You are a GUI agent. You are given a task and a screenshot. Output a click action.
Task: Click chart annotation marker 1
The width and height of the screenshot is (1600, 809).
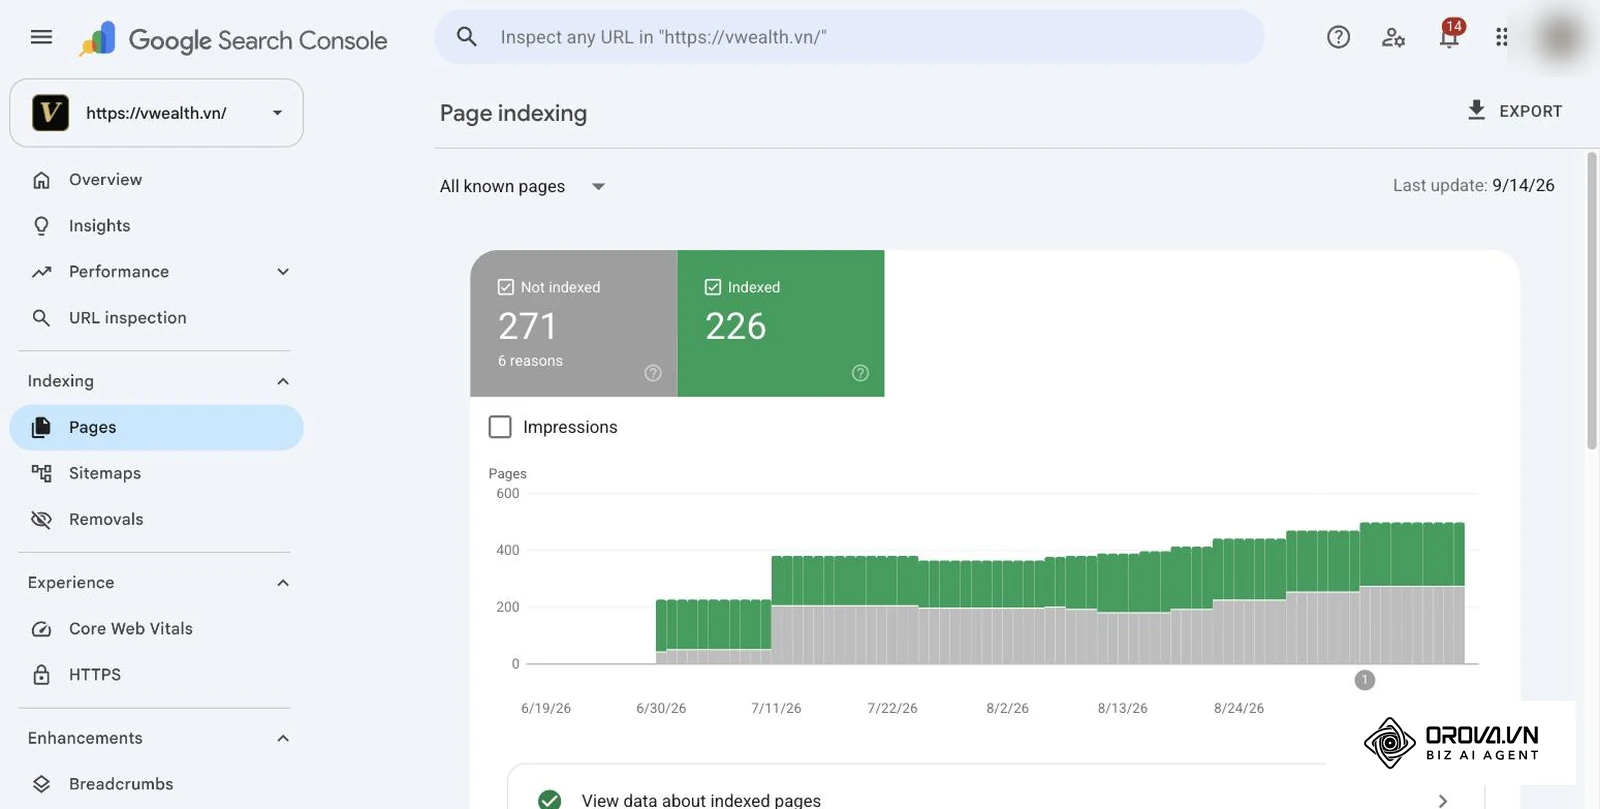tap(1365, 680)
